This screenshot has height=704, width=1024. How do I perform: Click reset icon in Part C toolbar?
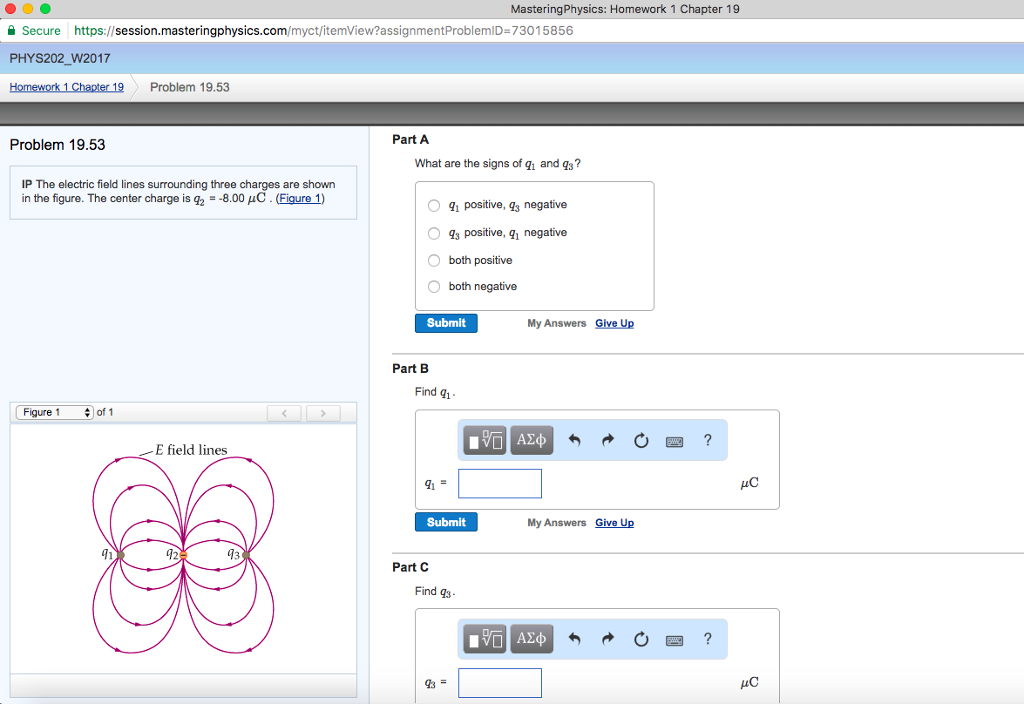click(x=641, y=639)
